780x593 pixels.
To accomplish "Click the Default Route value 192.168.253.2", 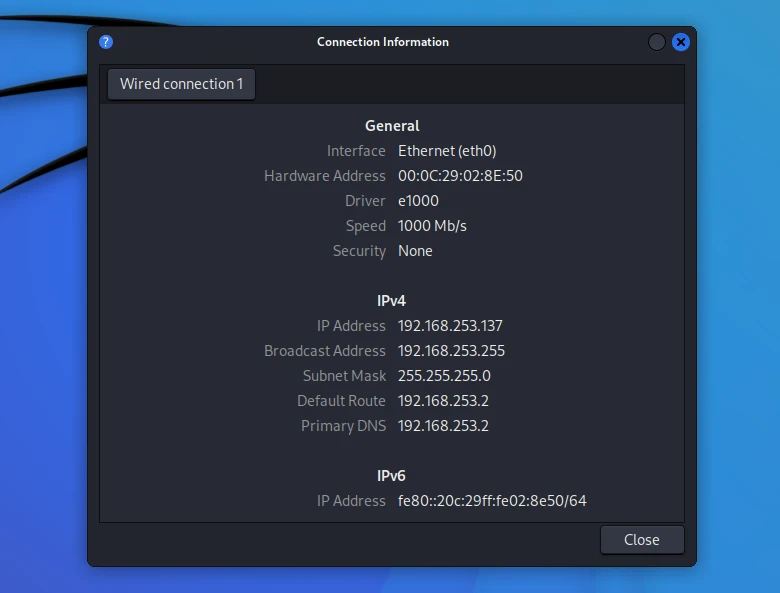I will coord(443,401).
